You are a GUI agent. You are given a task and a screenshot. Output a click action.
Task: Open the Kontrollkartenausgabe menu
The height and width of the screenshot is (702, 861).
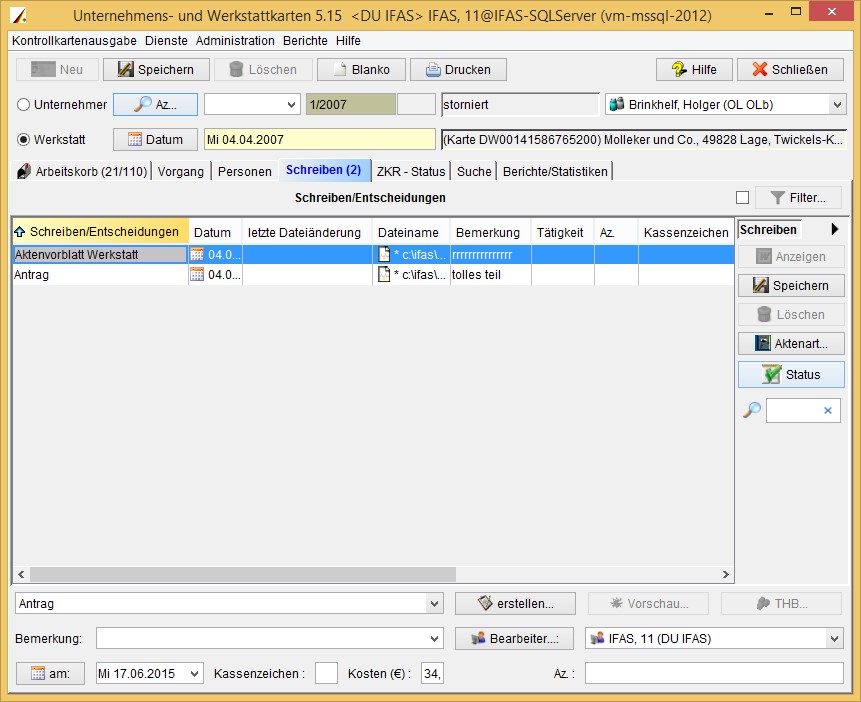[x=74, y=41]
